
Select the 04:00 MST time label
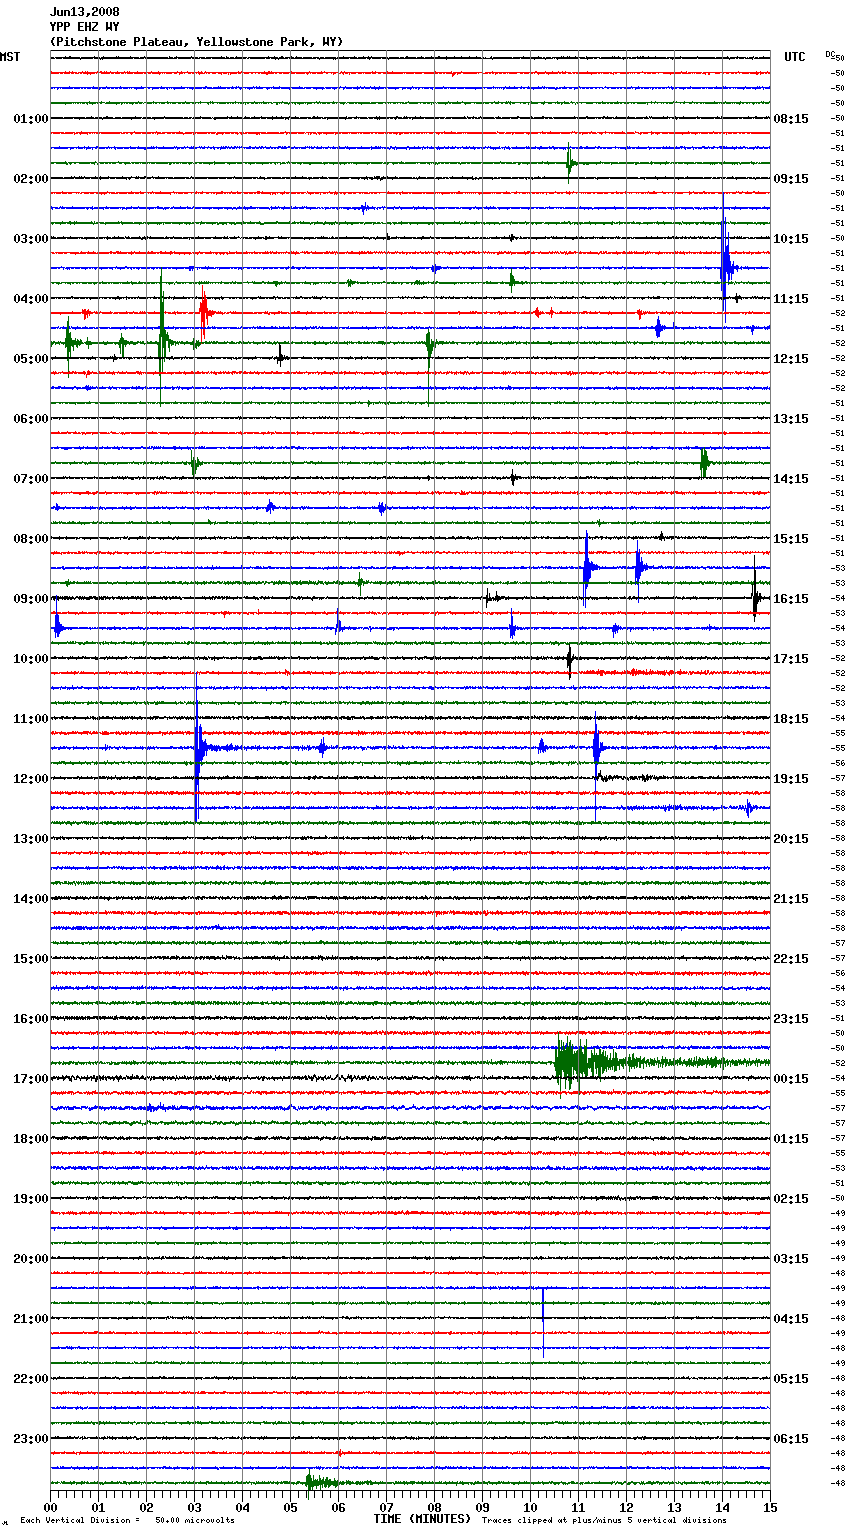point(30,299)
